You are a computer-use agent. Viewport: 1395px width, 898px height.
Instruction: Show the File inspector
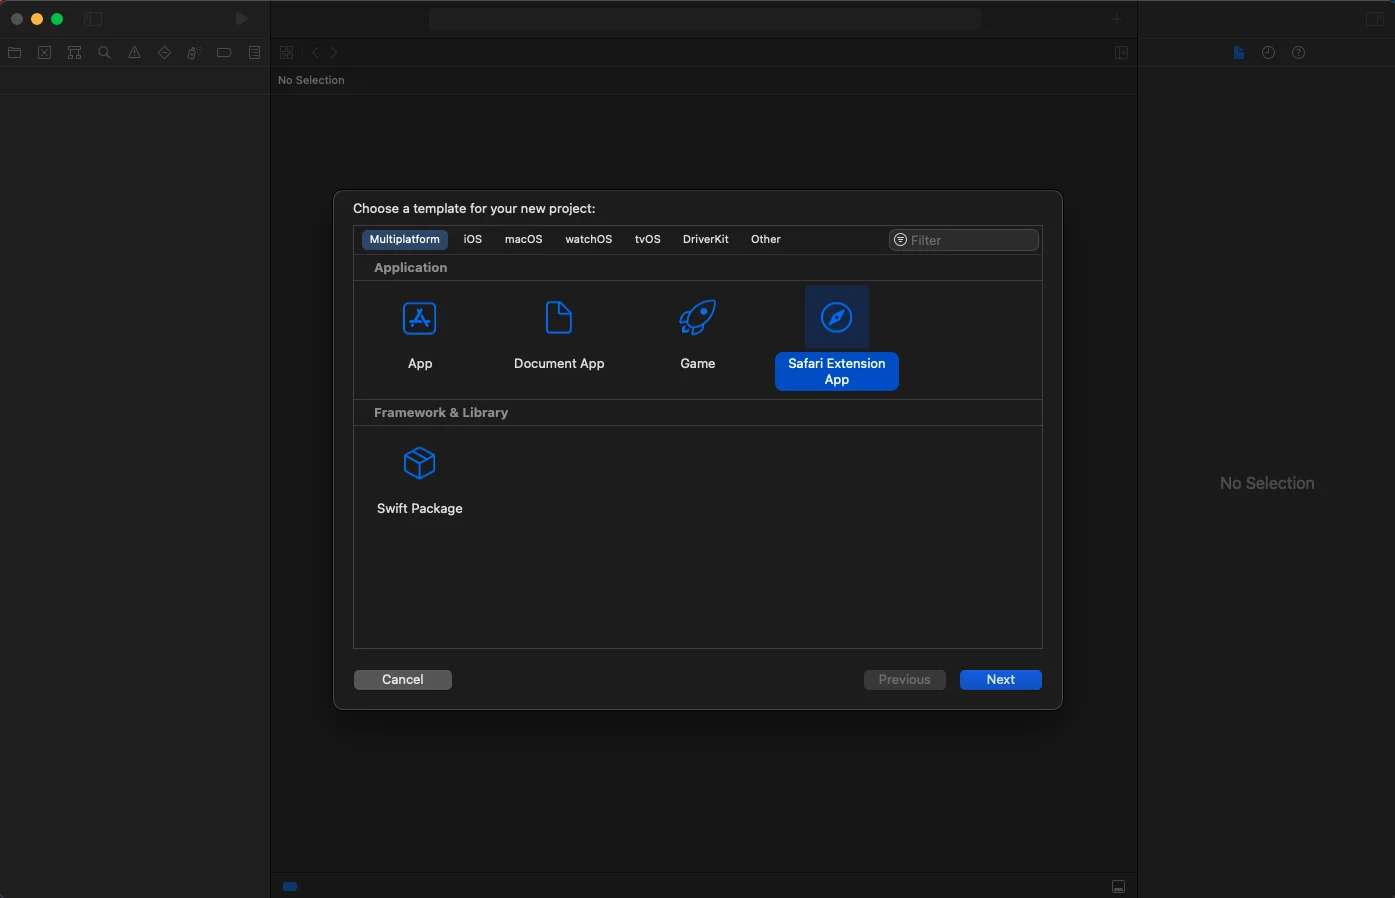tap(1239, 53)
